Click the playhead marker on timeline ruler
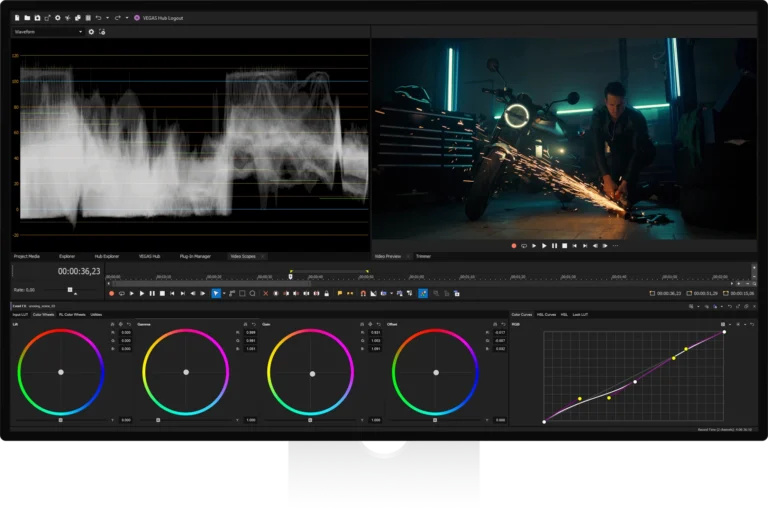 point(290,277)
